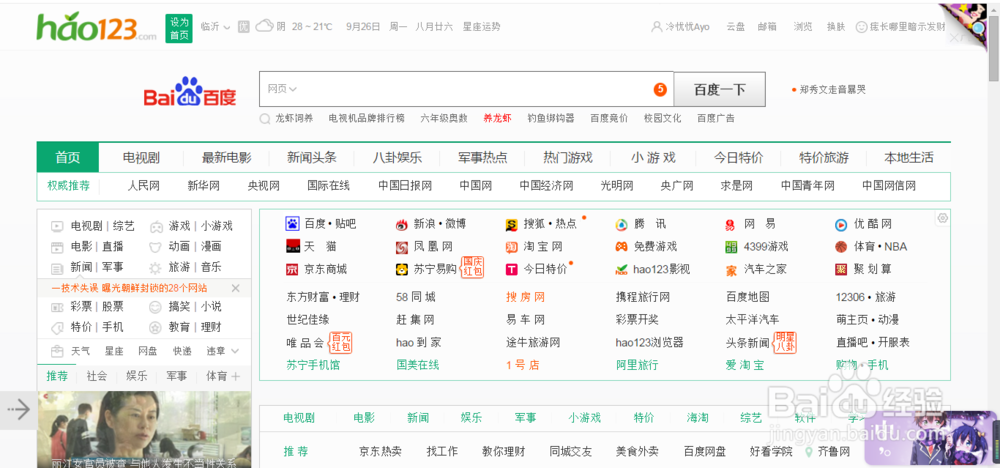Click the 汽车之家 icon
The width and height of the screenshot is (1000, 468).
731,270
